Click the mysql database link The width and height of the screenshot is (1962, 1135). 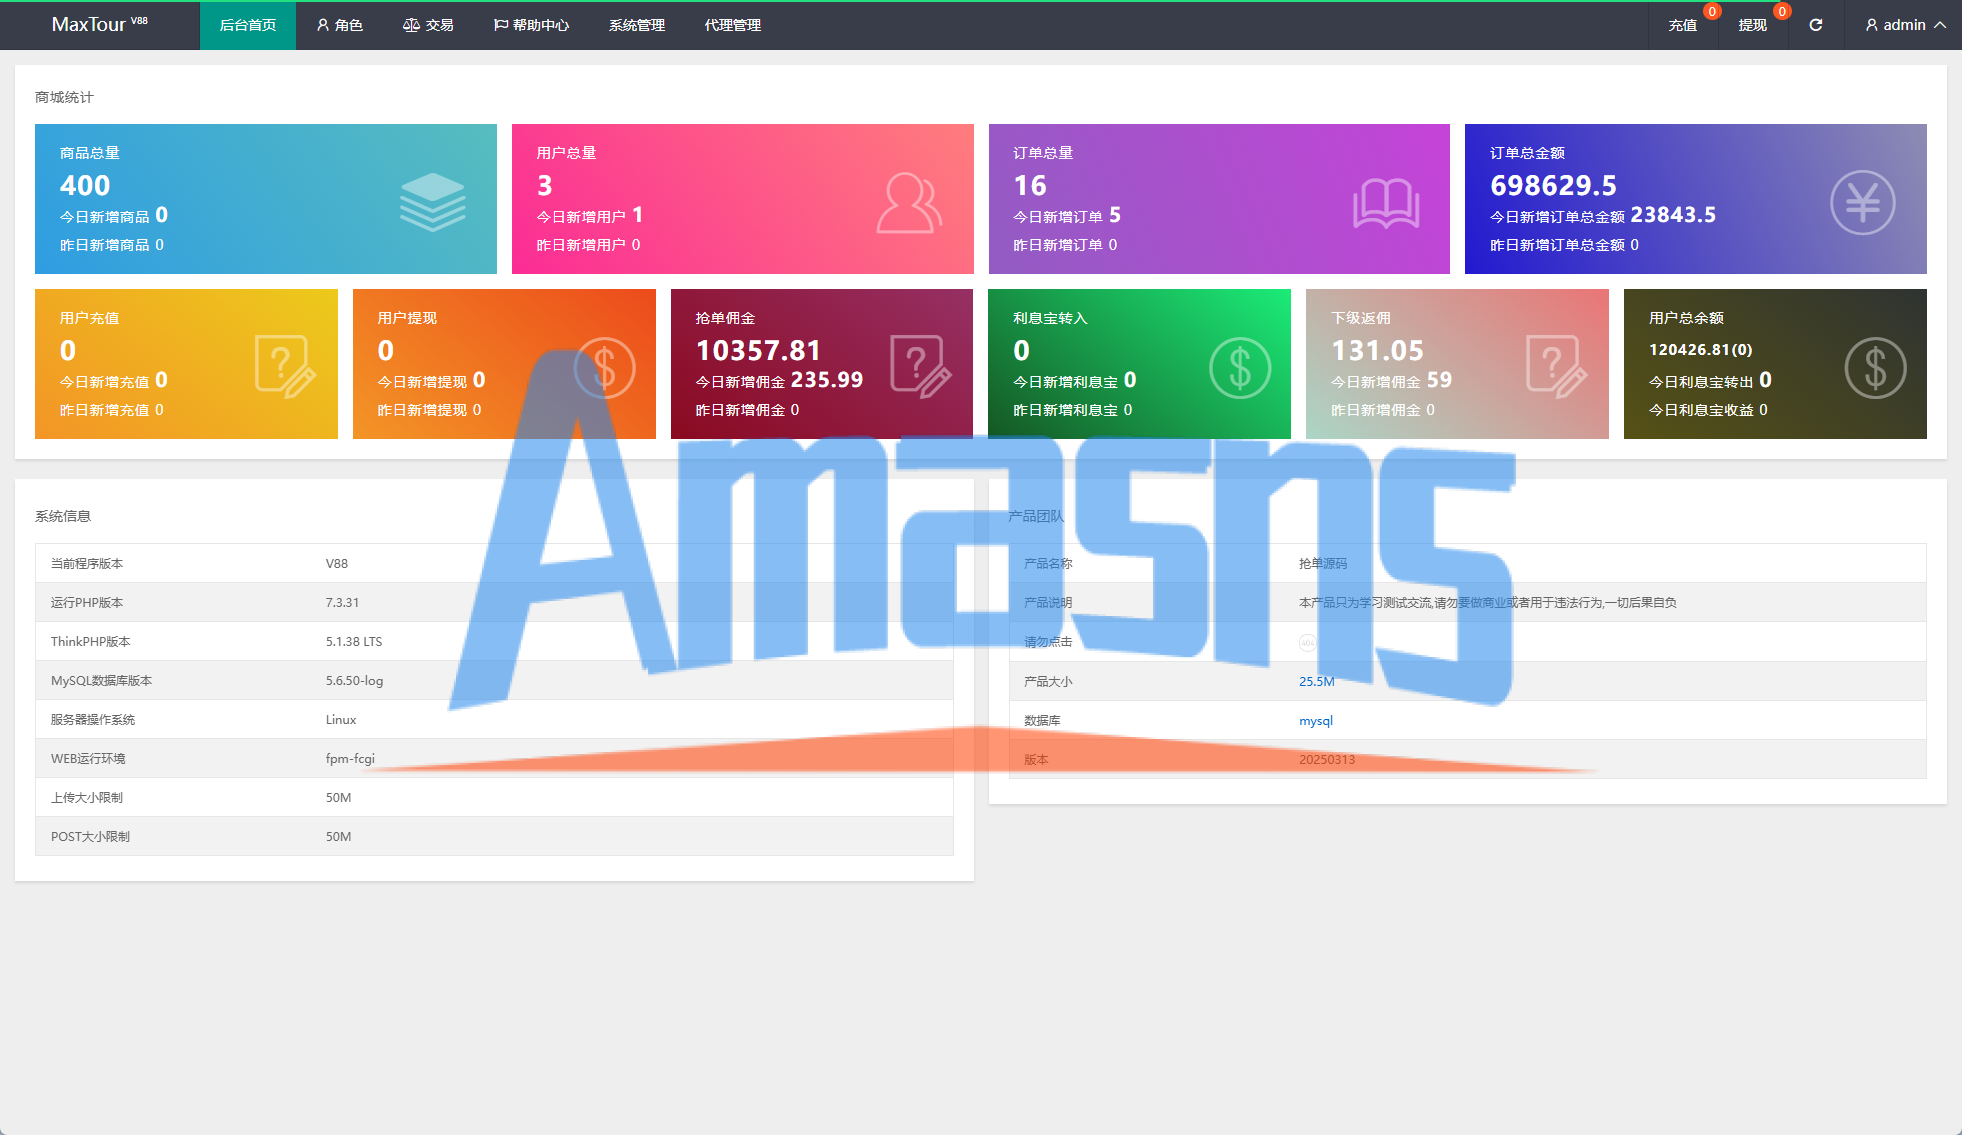(x=1315, y=721)
